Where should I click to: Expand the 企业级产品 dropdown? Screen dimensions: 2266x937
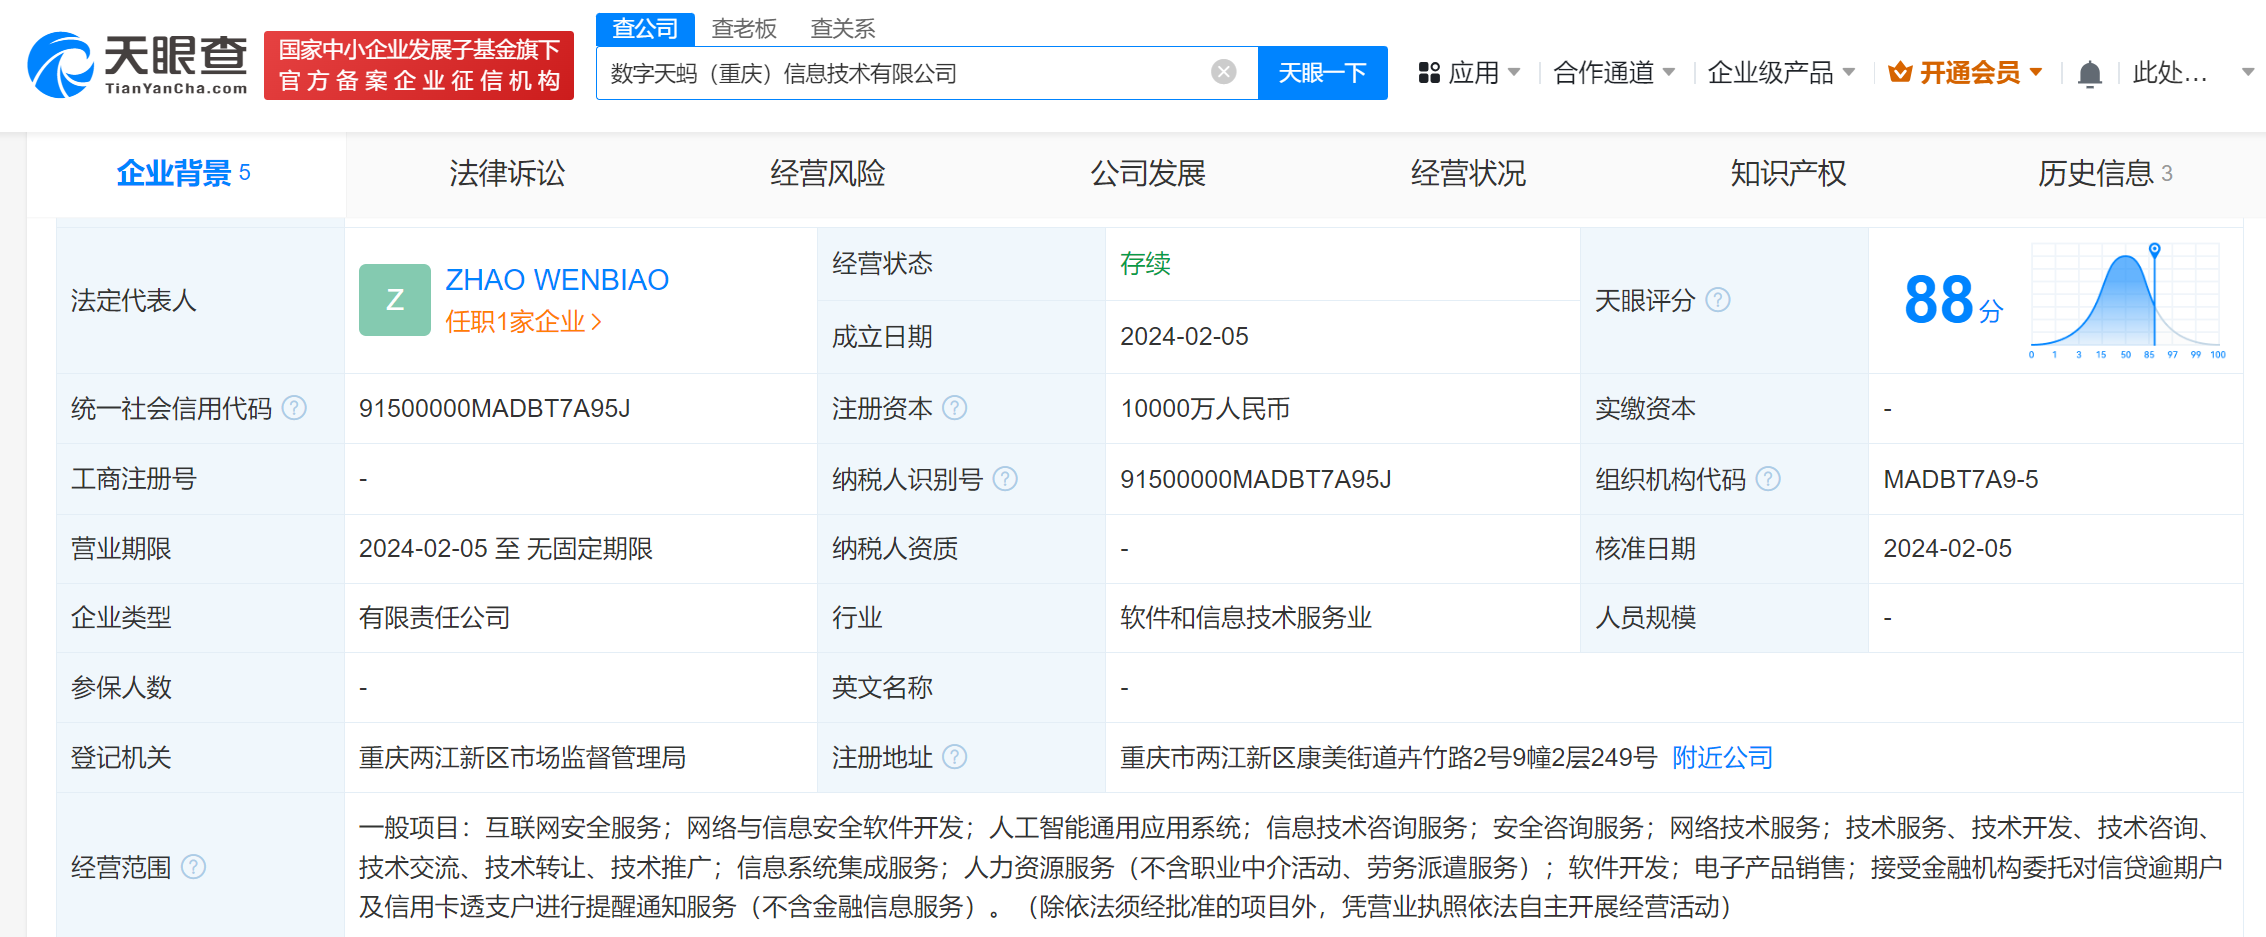(x=1780, y=73)
